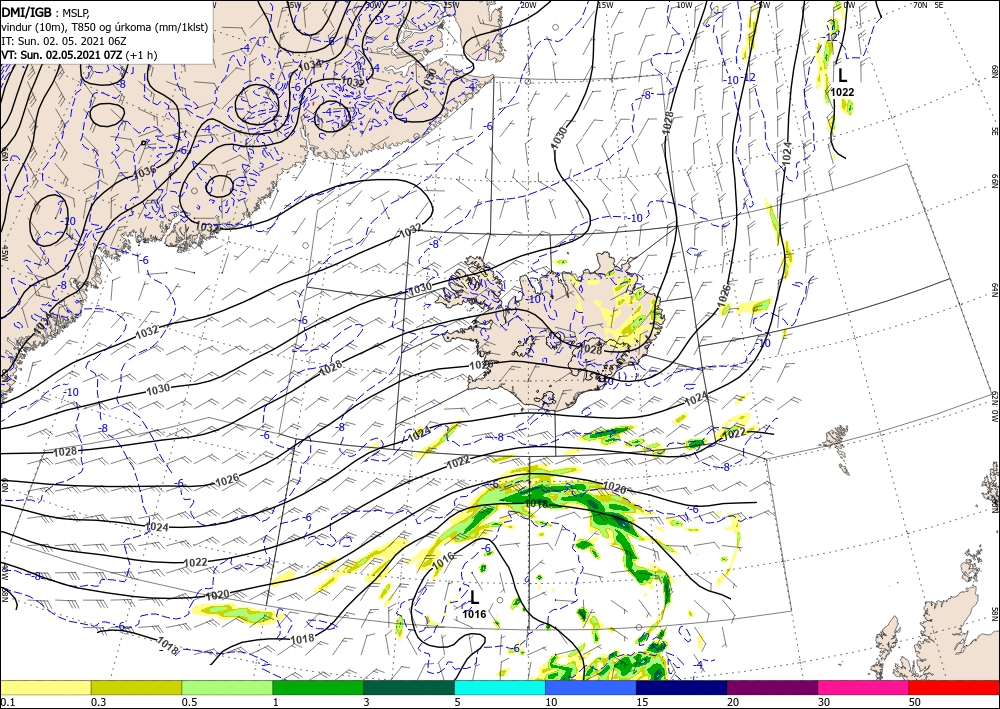Click the legend value label '50'

[915, 702]
